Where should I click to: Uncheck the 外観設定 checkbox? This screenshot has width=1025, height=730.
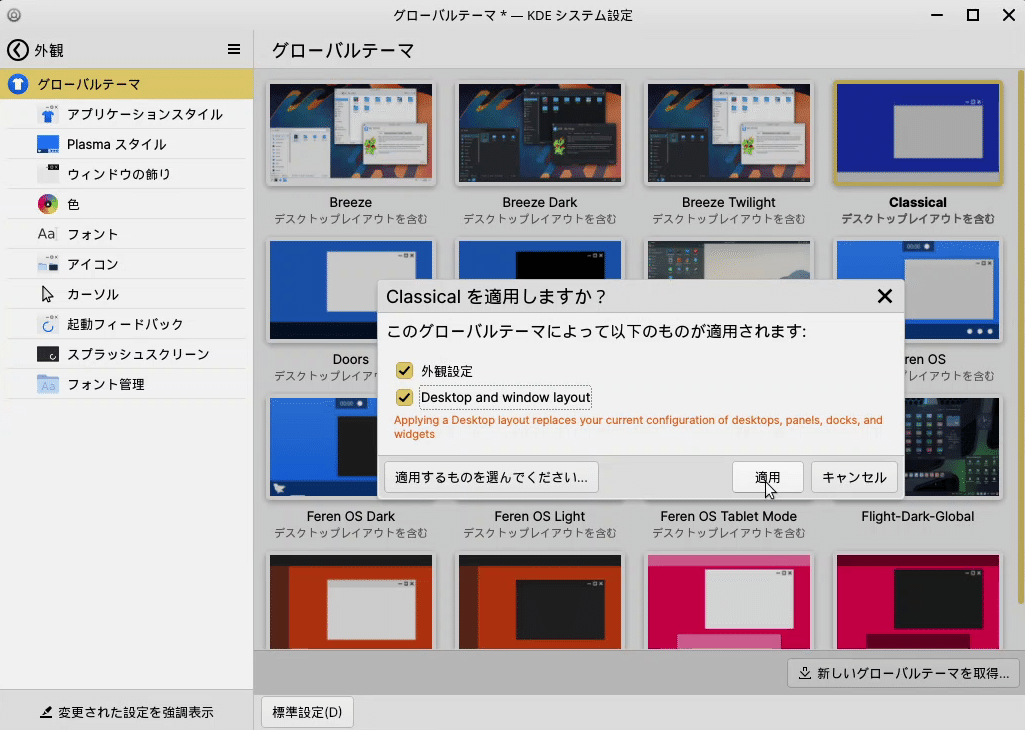coord(404,371)
